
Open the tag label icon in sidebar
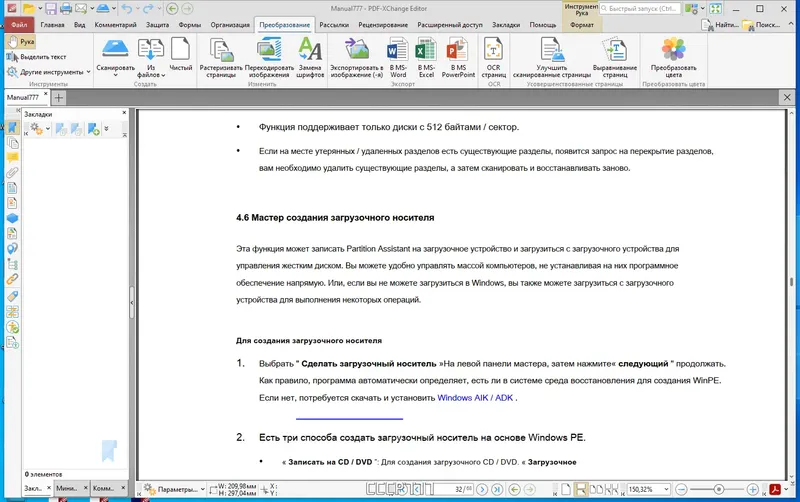[12, 296]
